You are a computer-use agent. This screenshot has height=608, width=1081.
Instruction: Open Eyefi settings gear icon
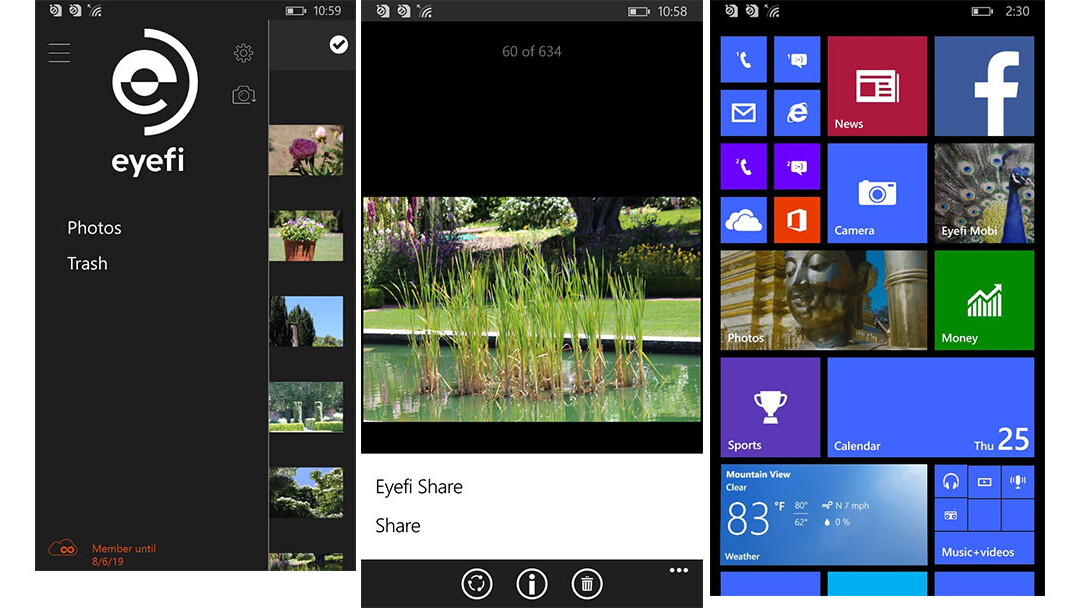click(x=243, y=53)
